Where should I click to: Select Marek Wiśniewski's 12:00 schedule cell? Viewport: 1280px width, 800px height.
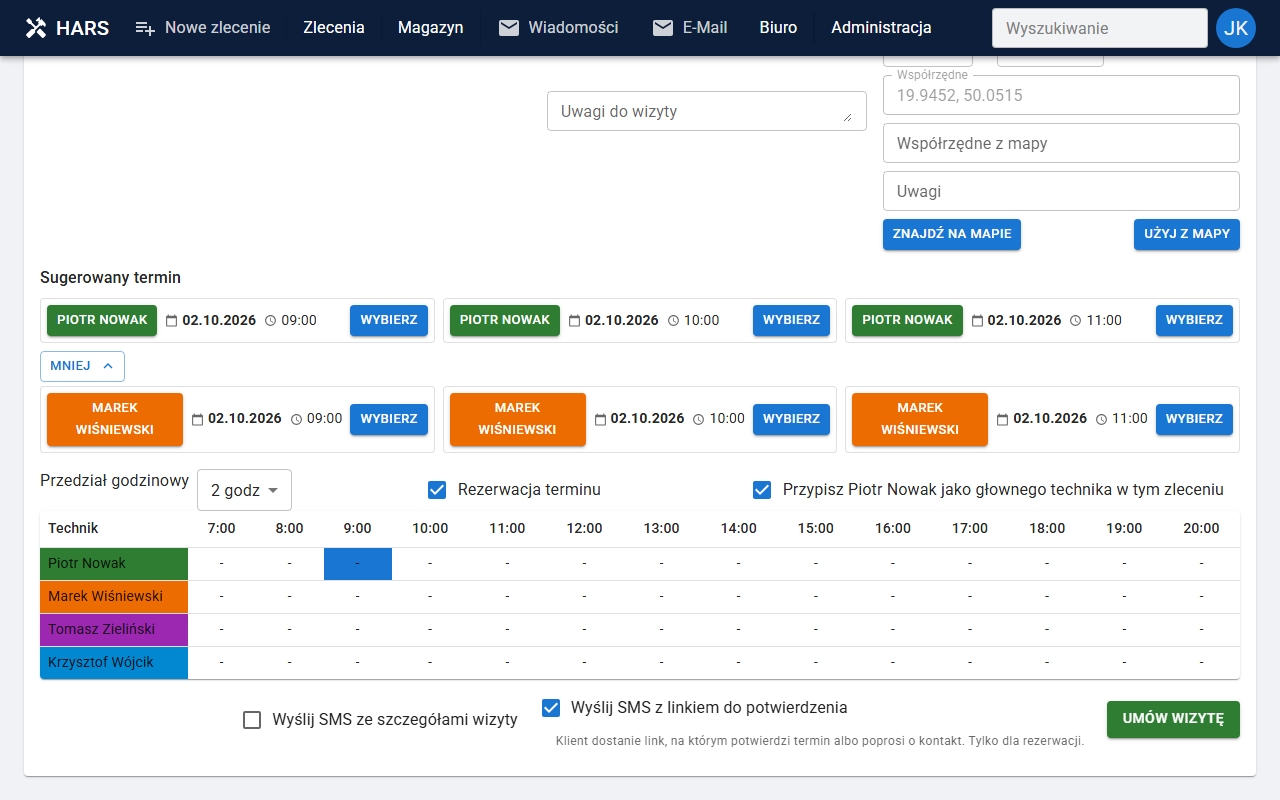[584, 597]
